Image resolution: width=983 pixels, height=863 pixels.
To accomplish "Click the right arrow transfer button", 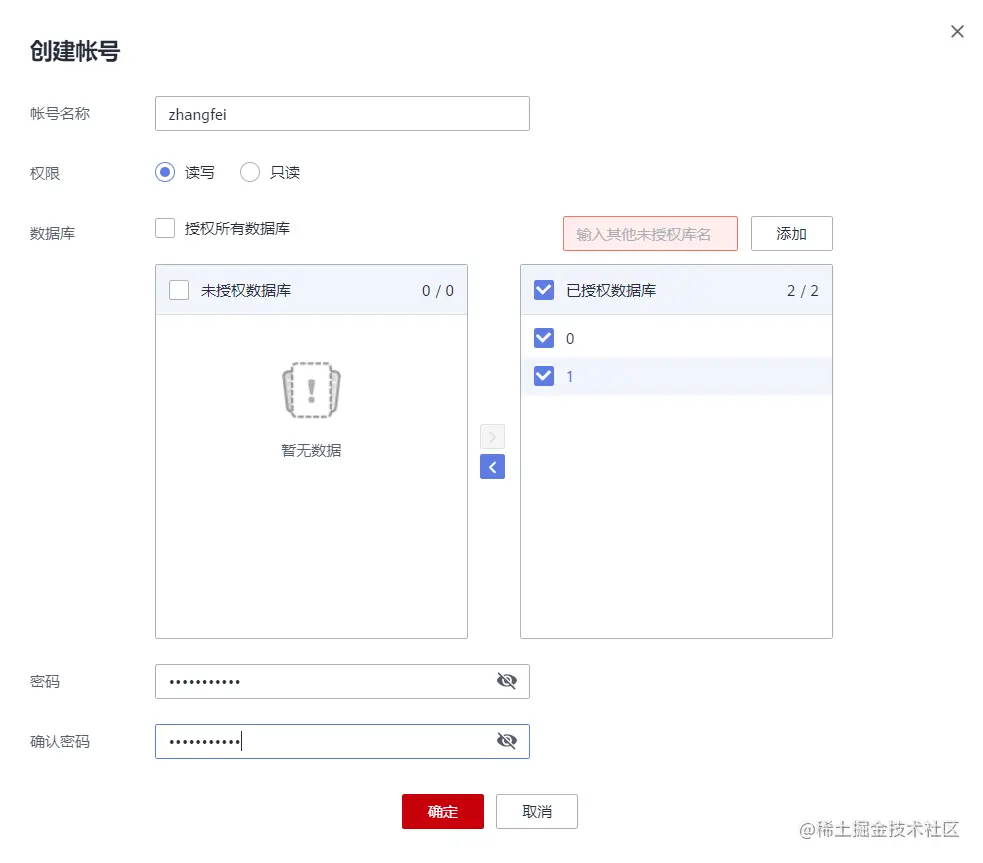I will [x=492, y=436].
